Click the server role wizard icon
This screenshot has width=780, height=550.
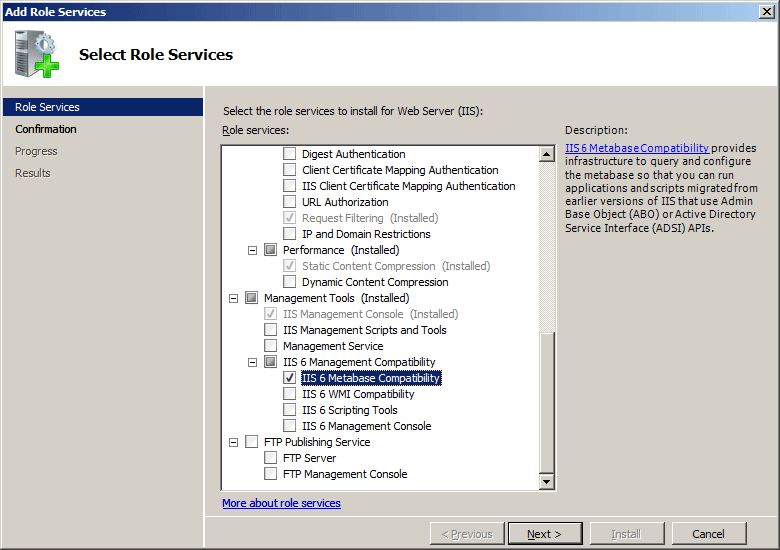coord(37,54)
